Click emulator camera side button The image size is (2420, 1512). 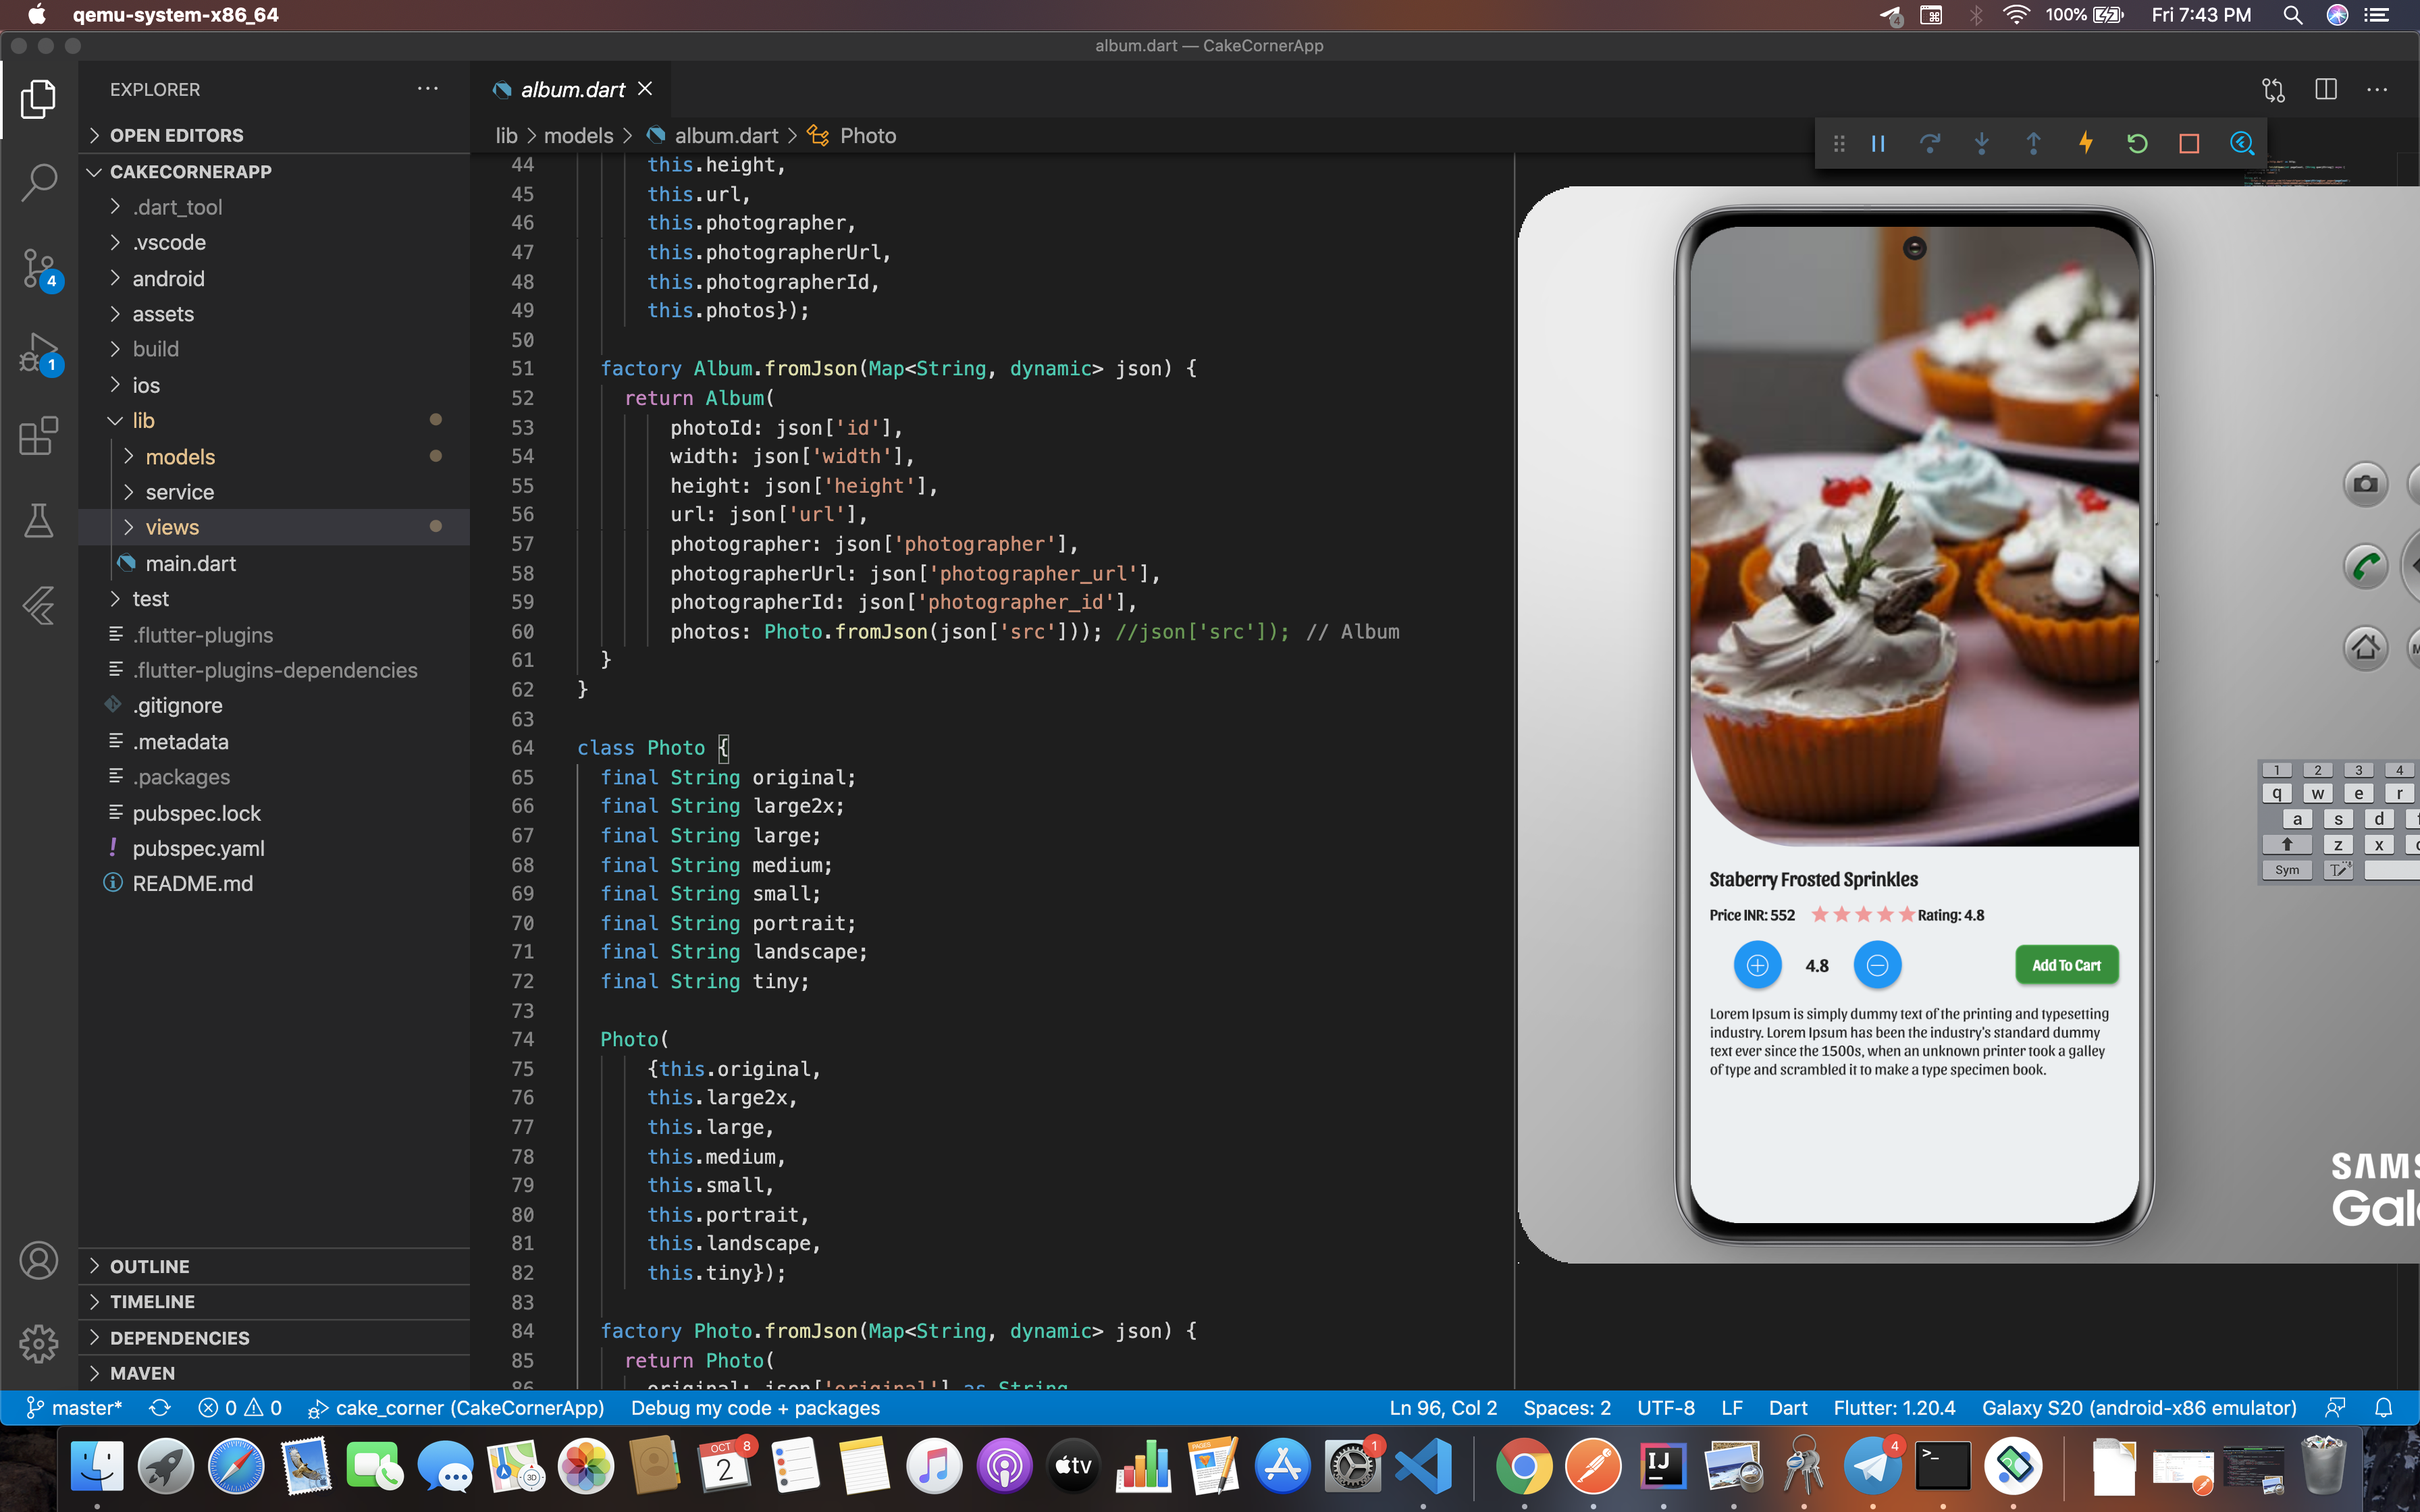tap(2365, 484)
